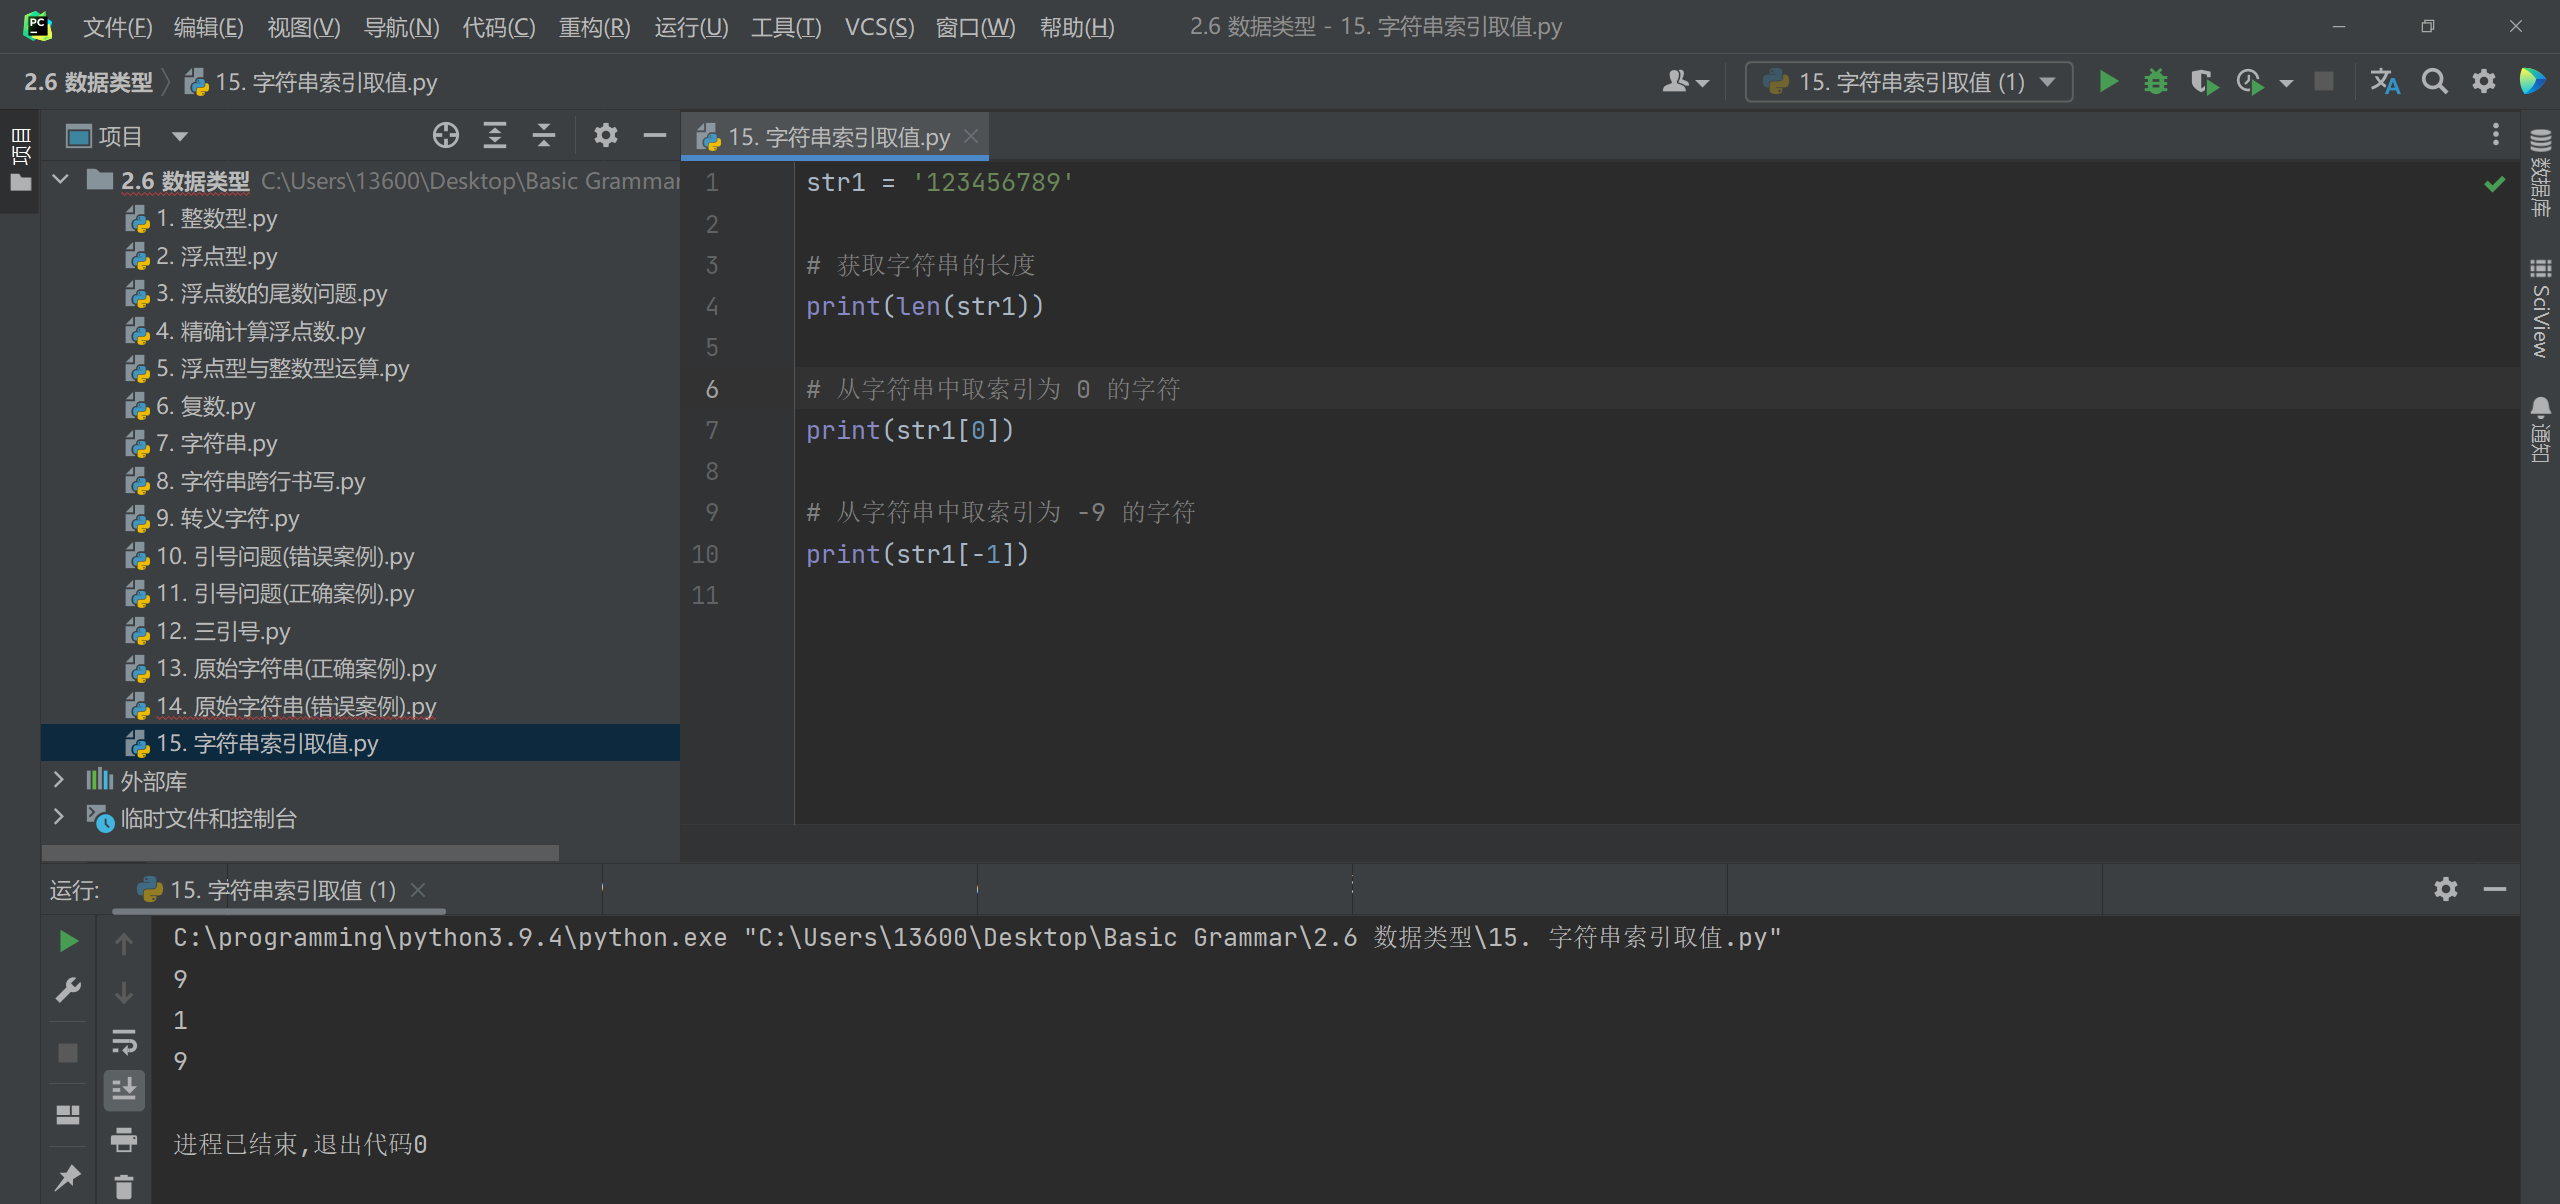Toggle scroll to end in console
This screenshot has height=1204, width=2560.
tap(124, 1089)
